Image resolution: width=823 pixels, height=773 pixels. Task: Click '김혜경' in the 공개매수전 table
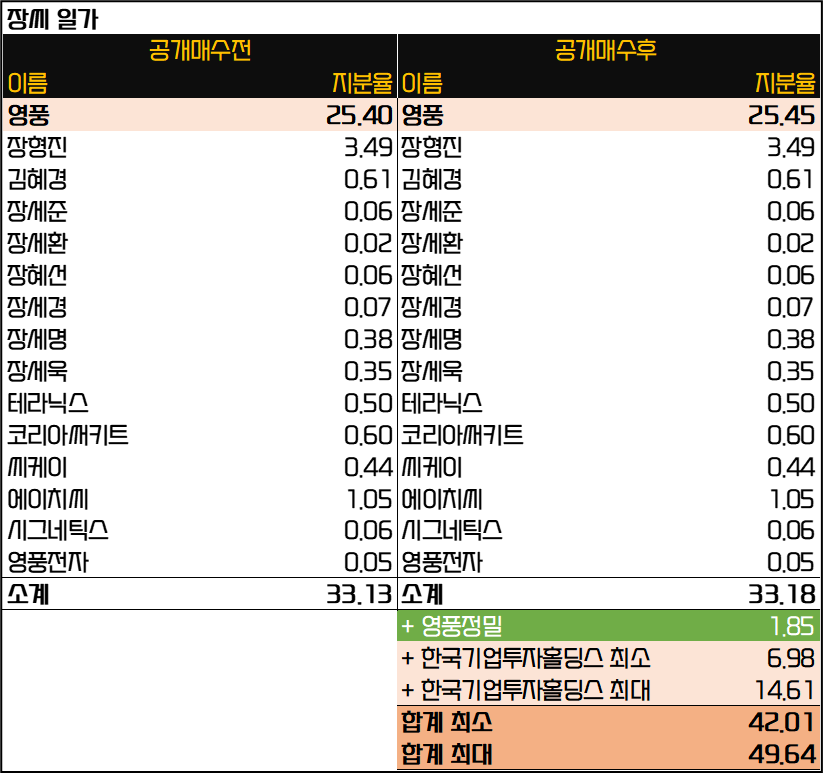[37, 179]
